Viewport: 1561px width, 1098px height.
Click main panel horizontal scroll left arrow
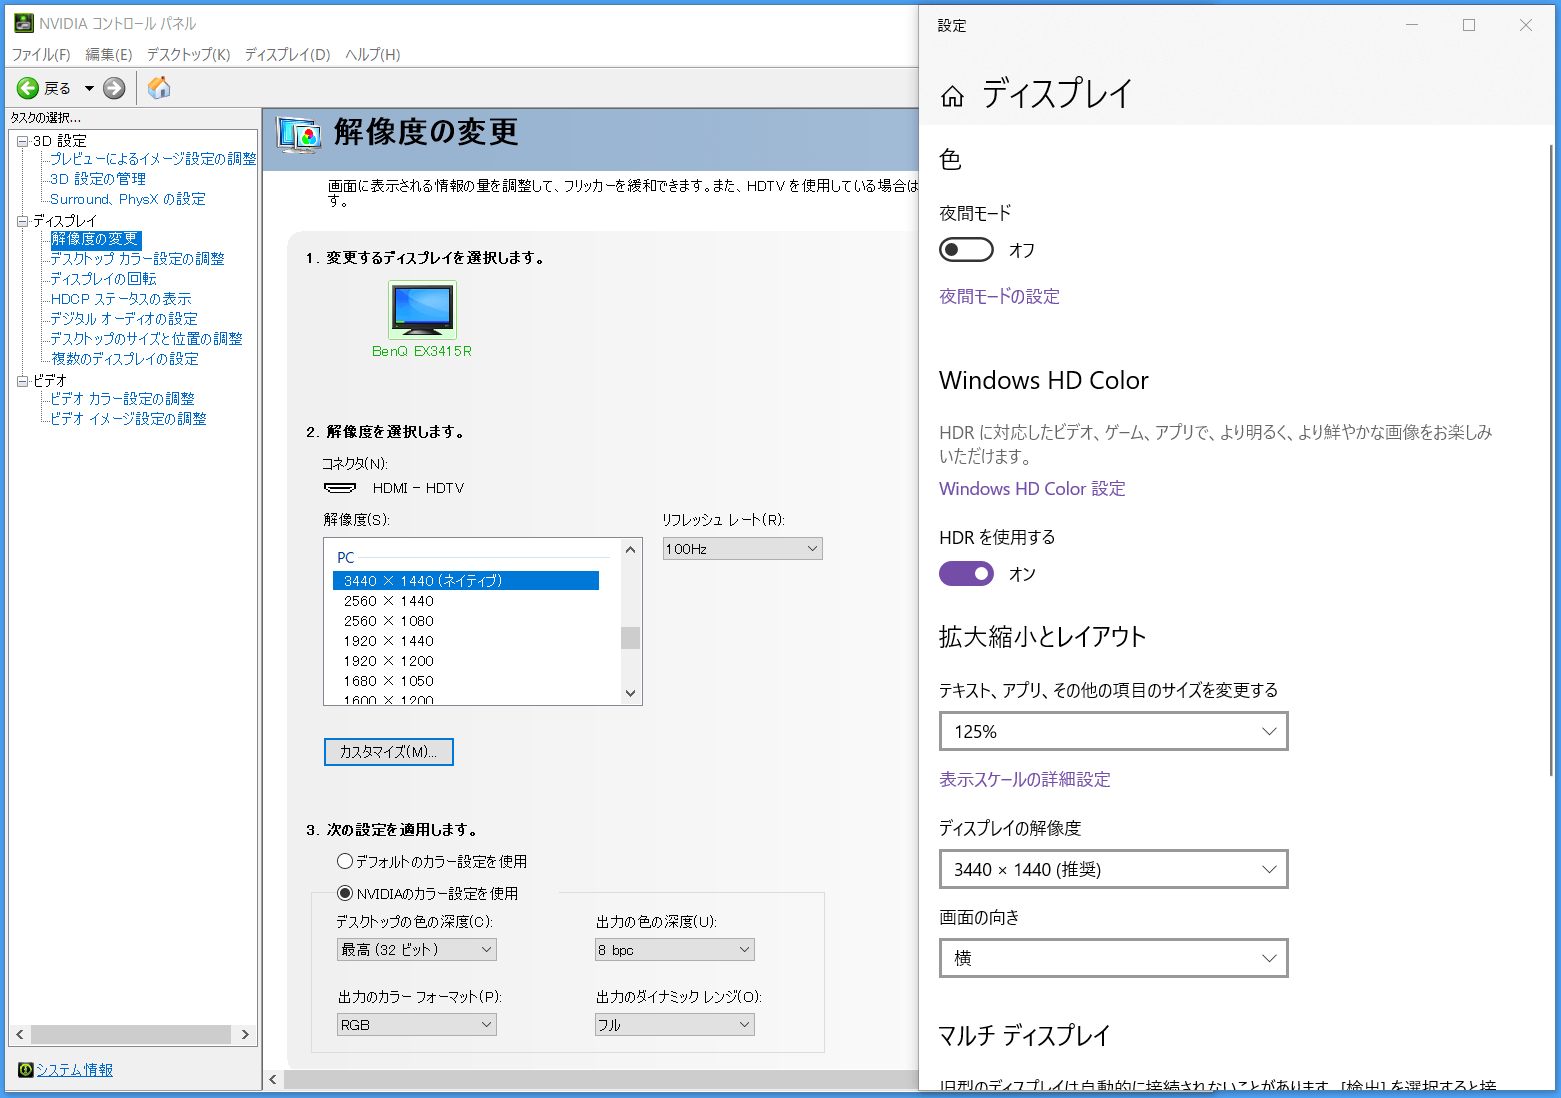274,1080
